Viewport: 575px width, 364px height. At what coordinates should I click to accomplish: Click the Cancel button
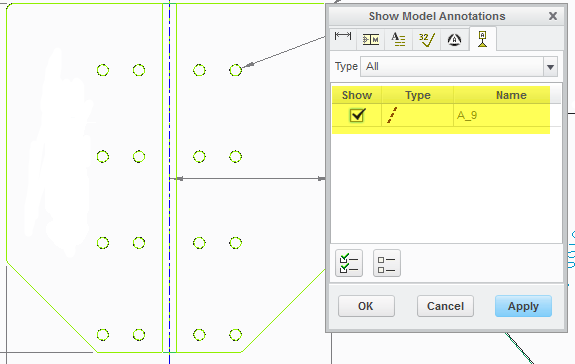(445, 306)
